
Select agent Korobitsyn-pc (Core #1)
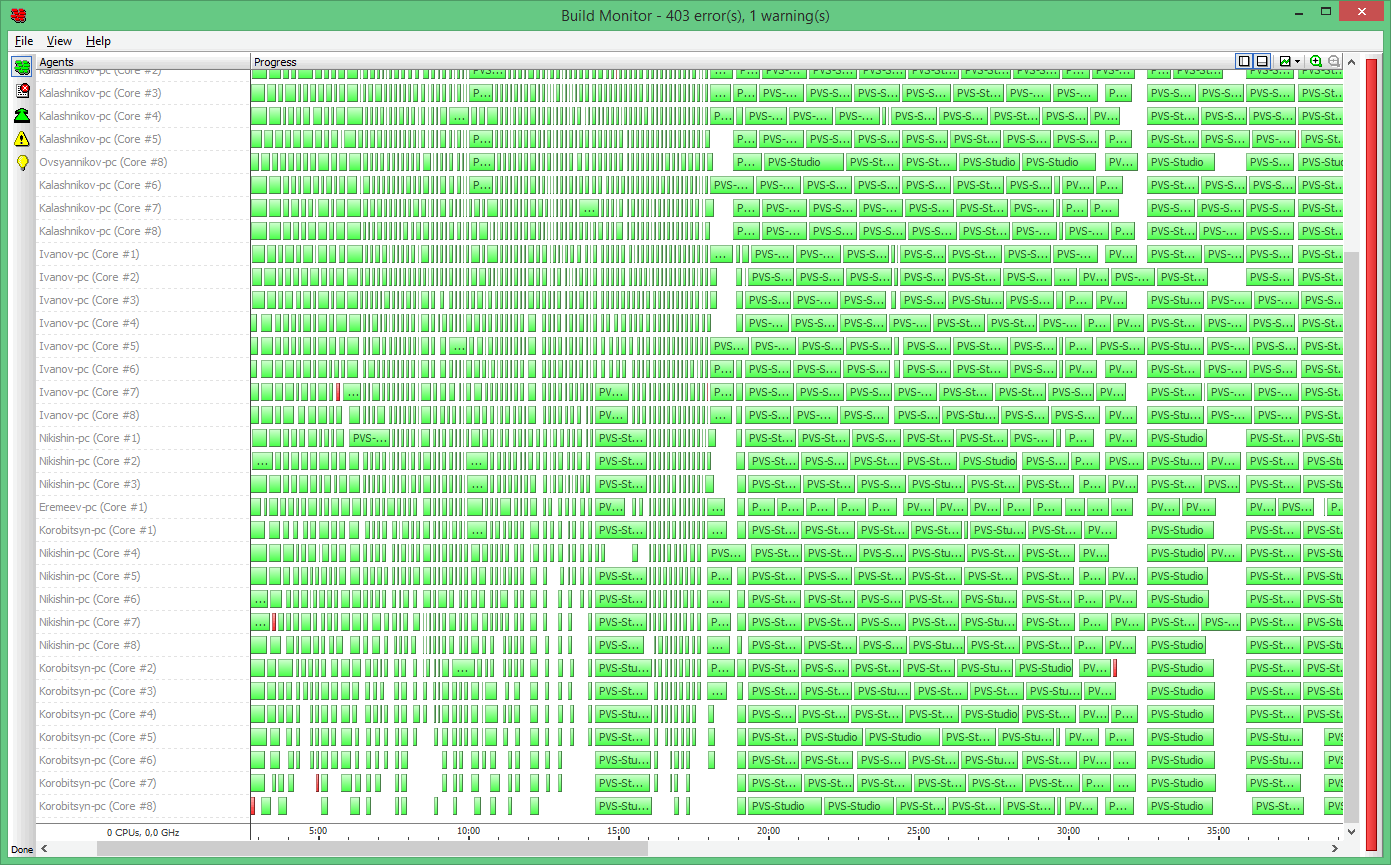tap(98, 530)
